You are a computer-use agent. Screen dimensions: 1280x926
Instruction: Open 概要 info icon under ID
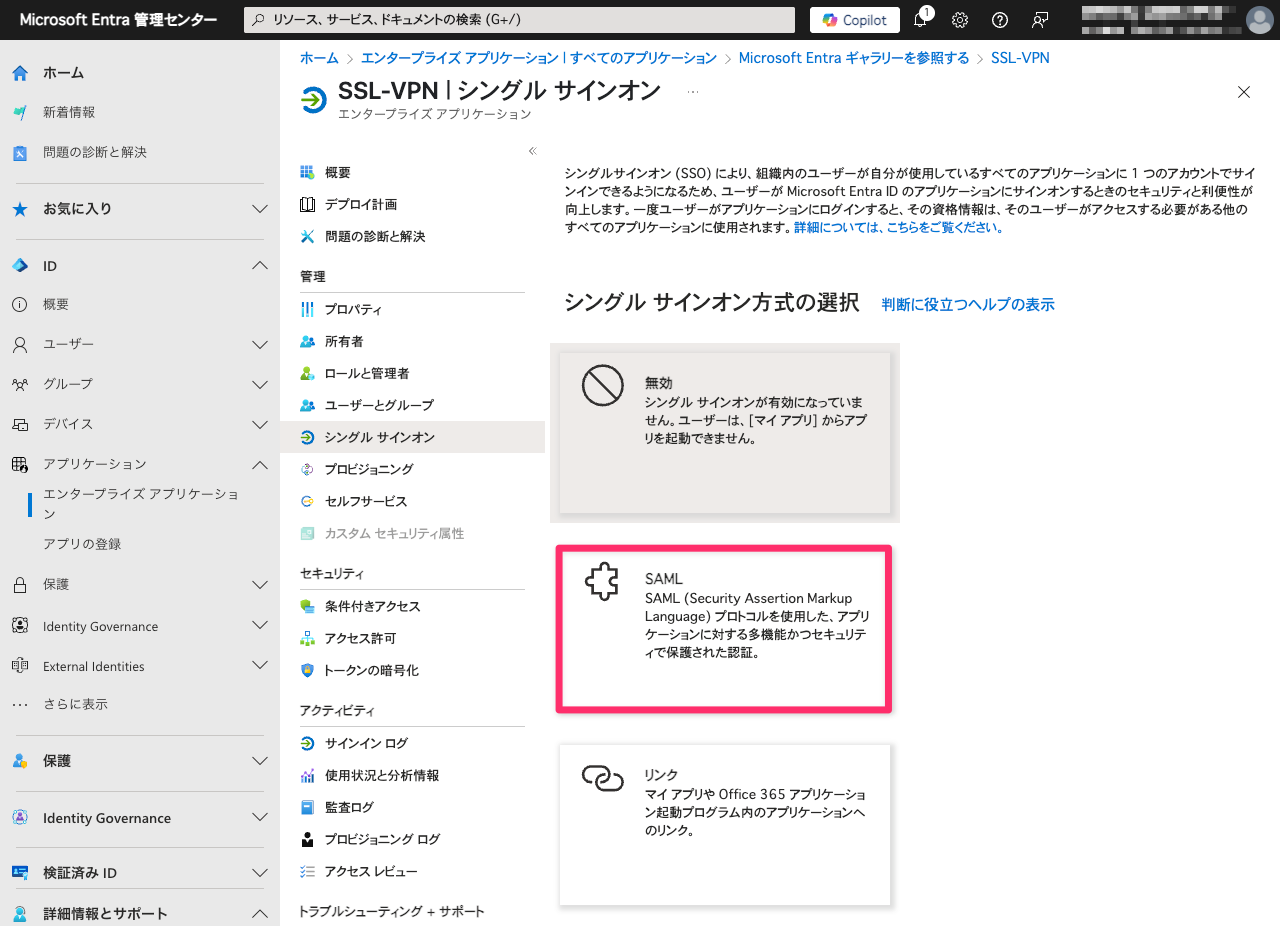coord(20,304)
